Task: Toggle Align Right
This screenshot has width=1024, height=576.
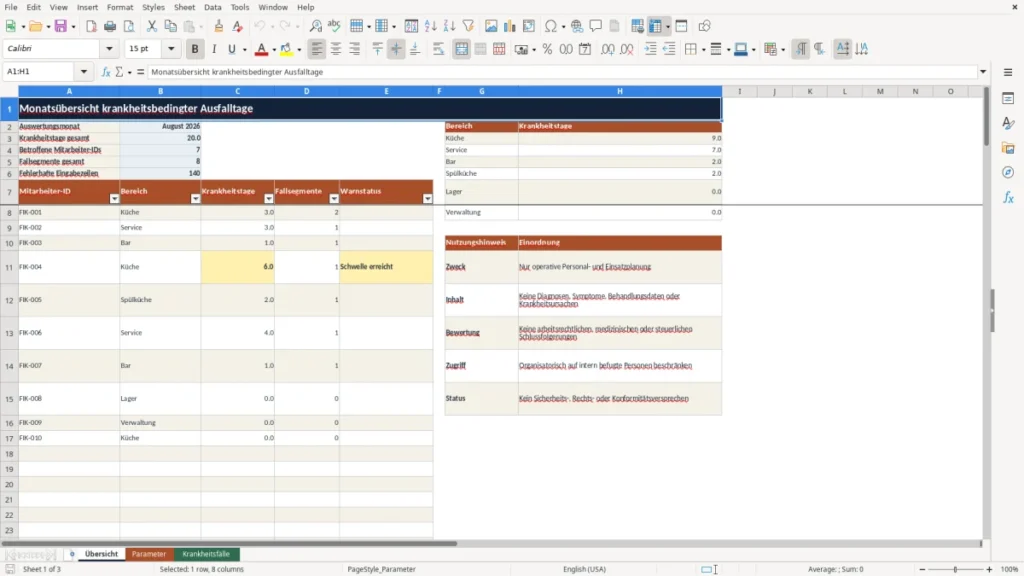Action: (355, 49)
